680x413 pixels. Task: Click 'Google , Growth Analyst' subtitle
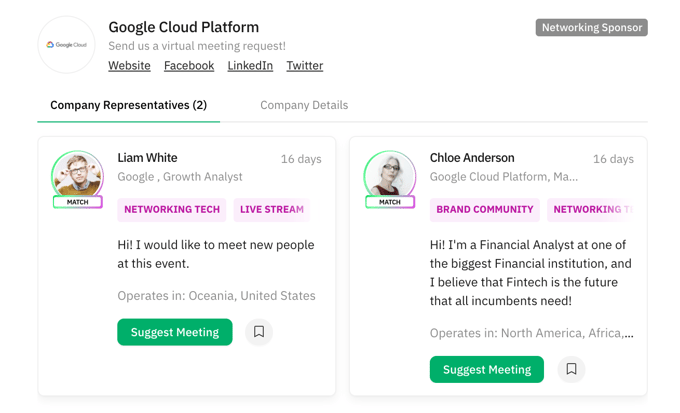pyautogui.click(x=180, y=177)
